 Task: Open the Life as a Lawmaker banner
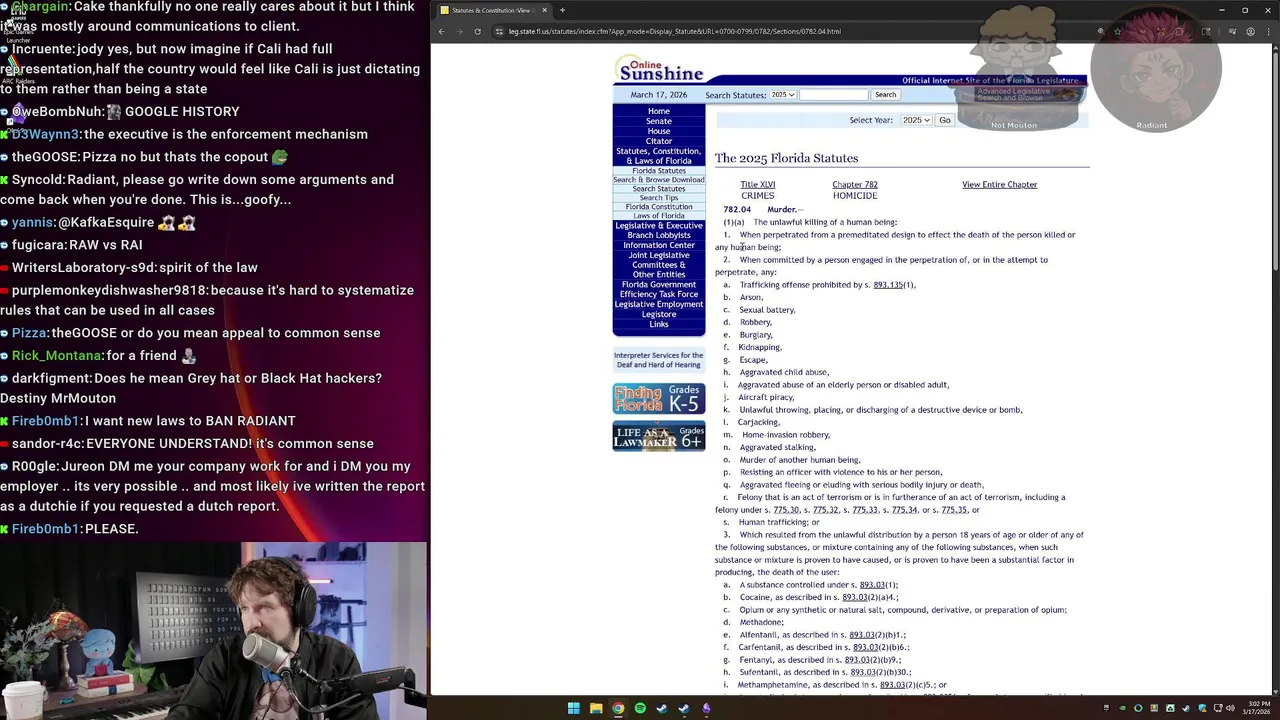click(659, 436)
